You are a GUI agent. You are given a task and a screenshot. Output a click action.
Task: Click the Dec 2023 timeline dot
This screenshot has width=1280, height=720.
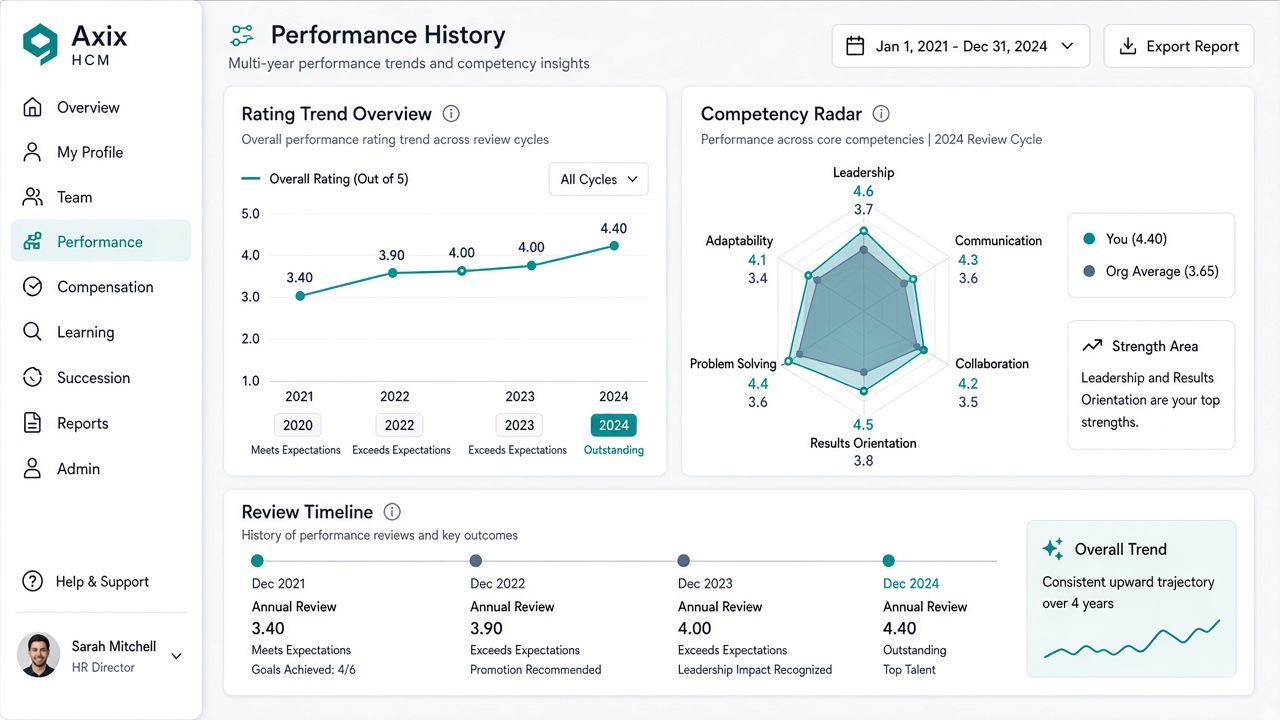coord(683,561)
